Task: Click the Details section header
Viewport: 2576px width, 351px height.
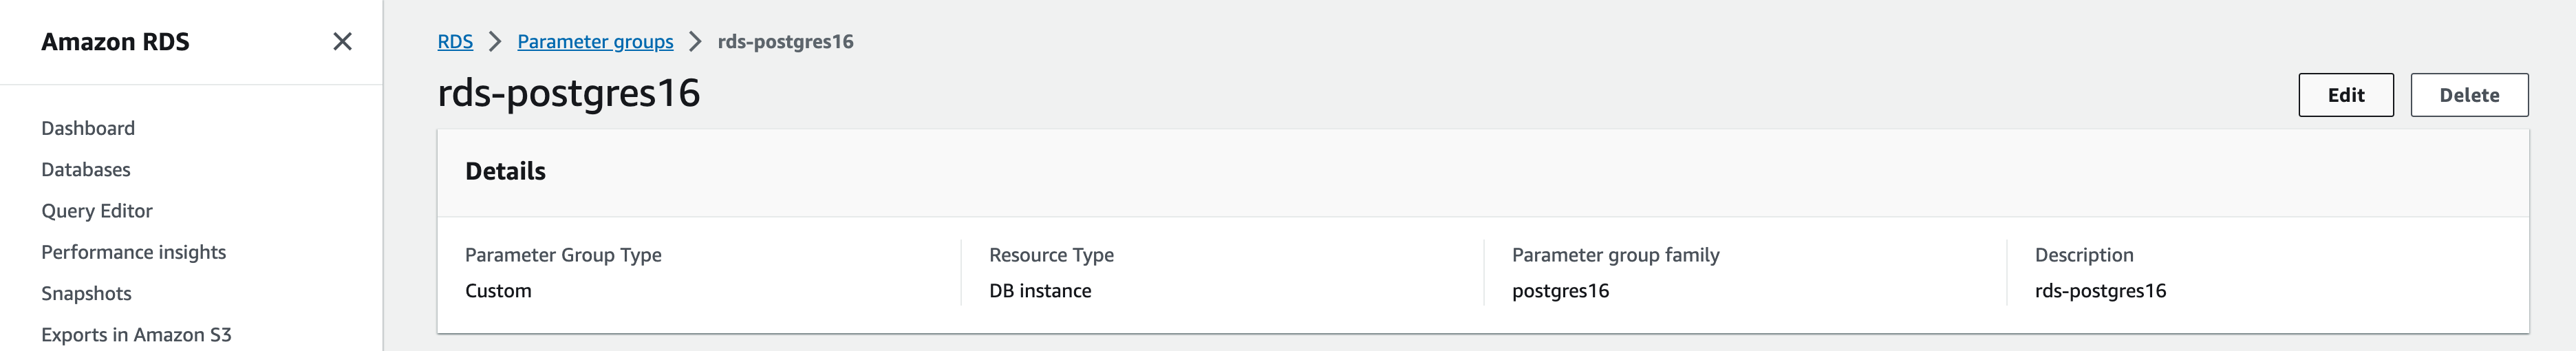Action: point(505,172)
